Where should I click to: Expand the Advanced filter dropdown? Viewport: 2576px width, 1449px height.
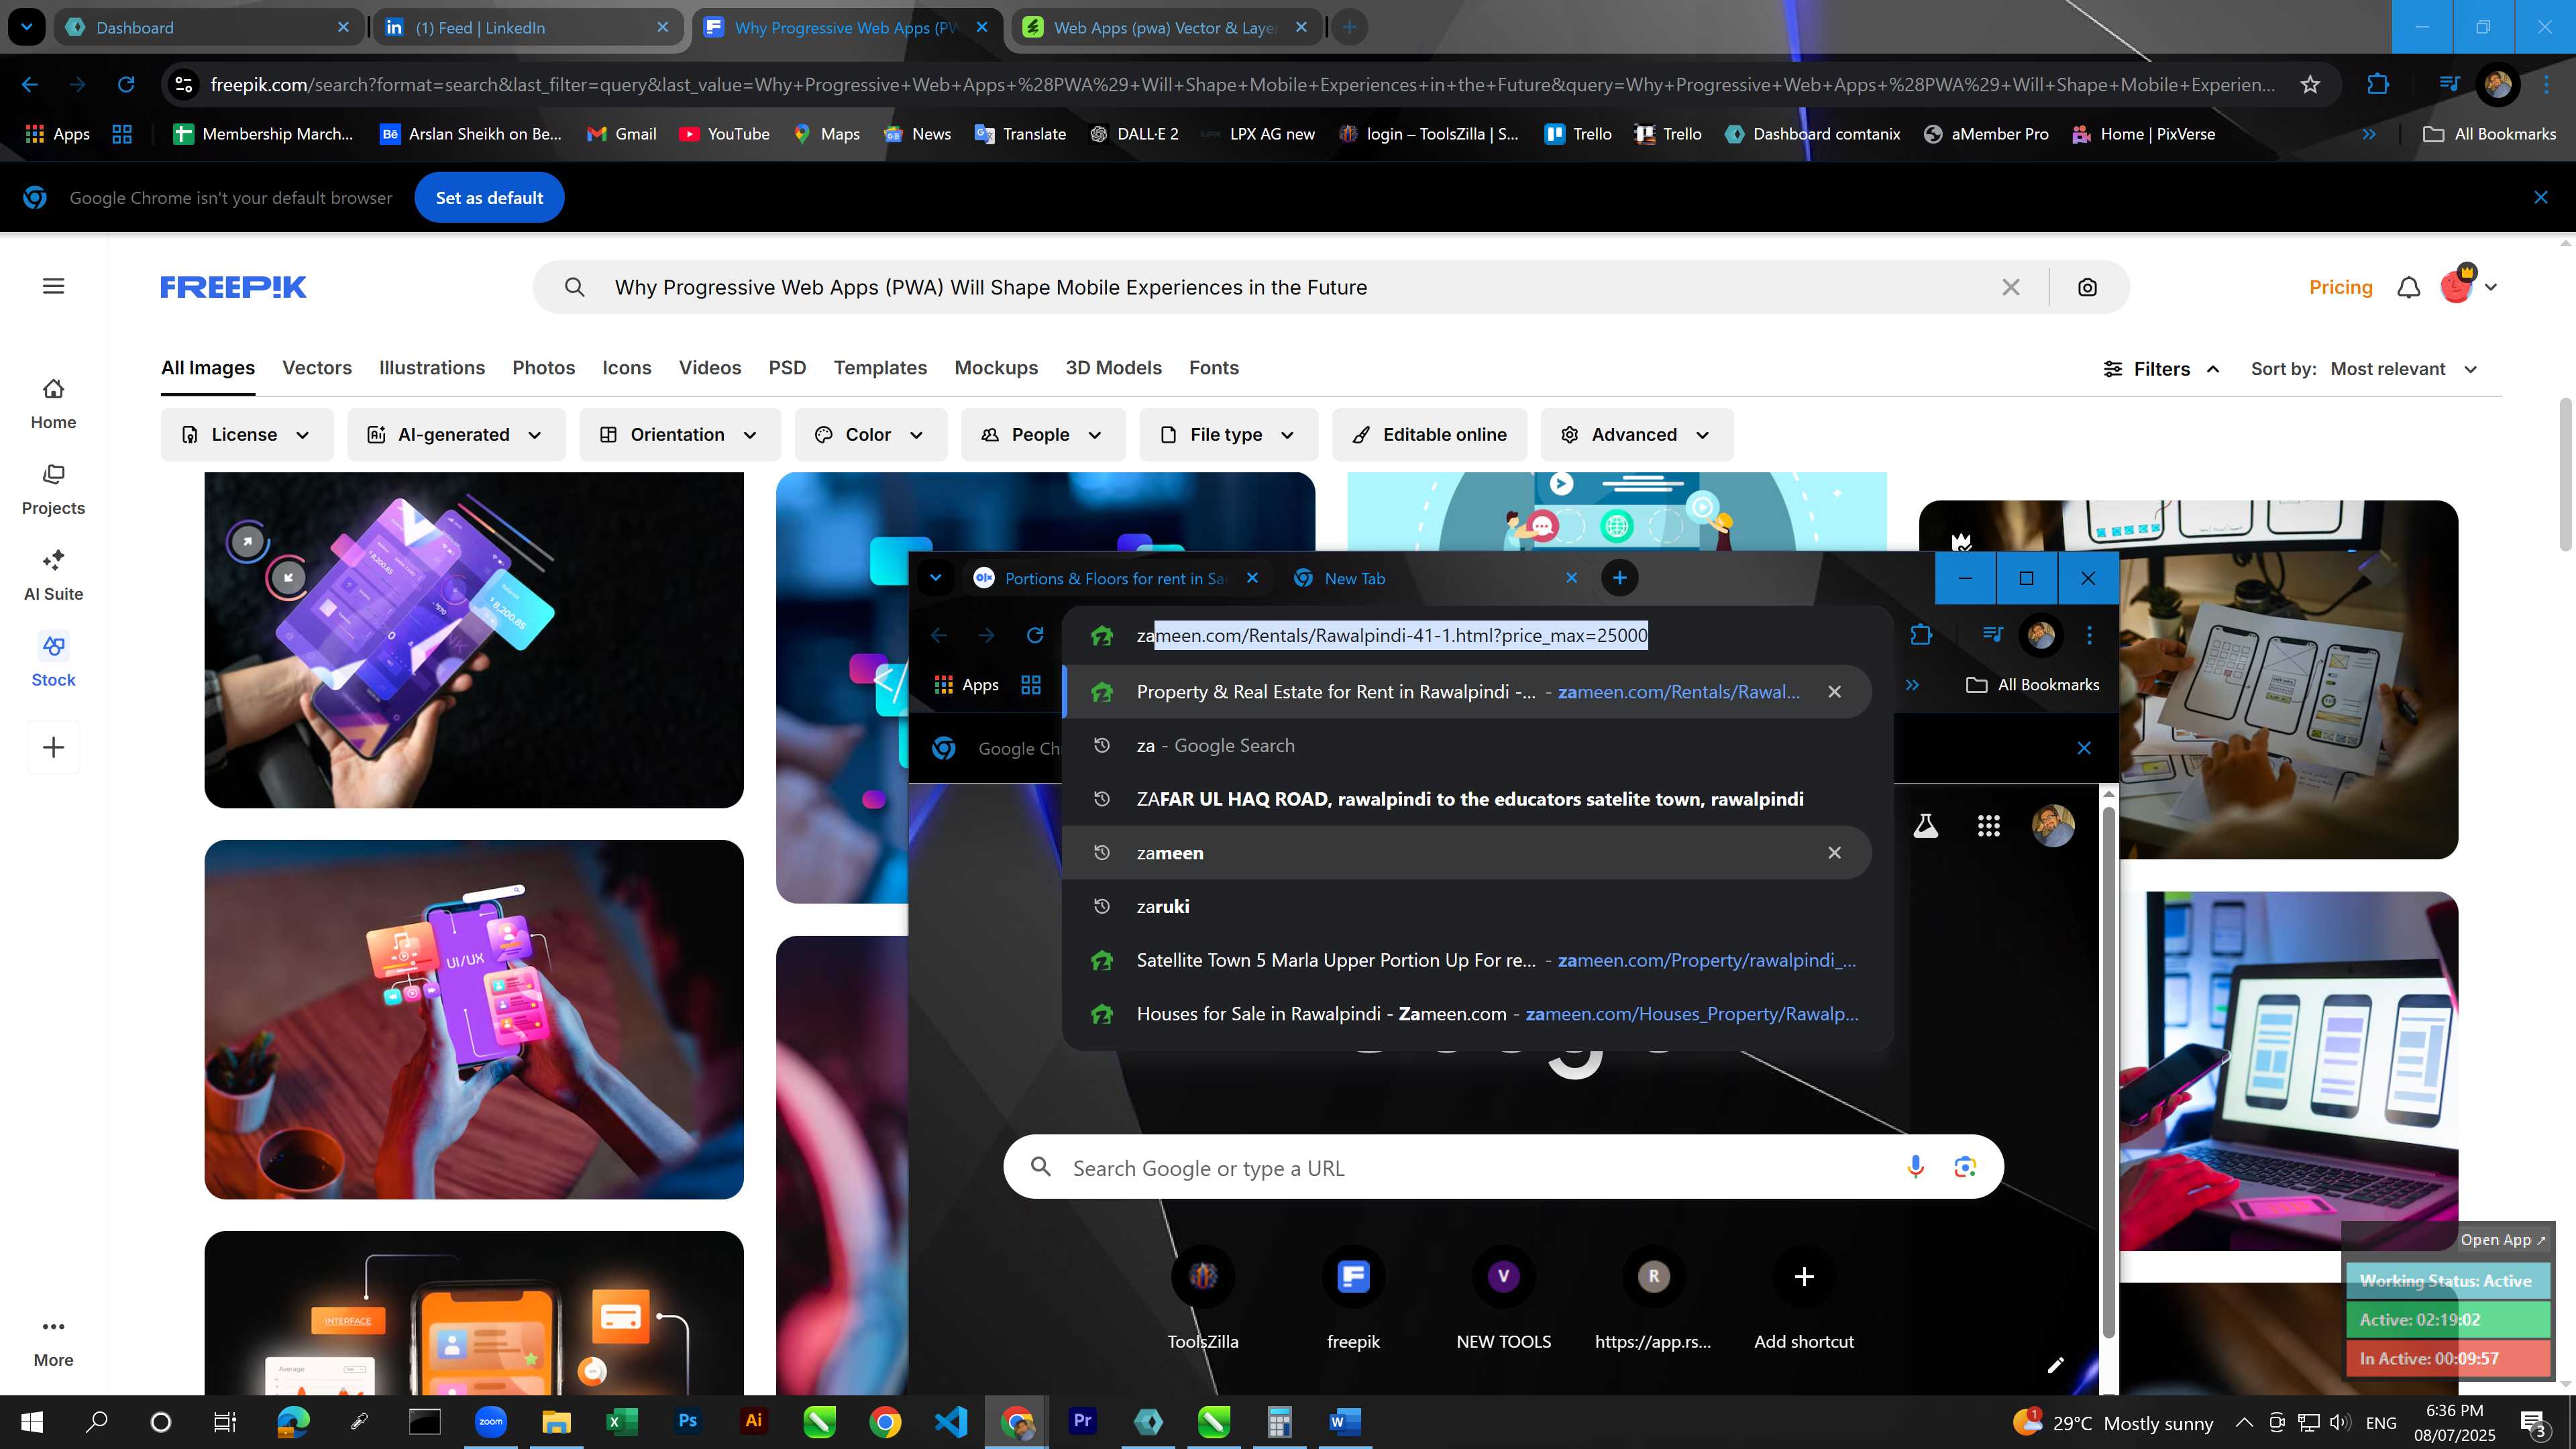tap(1636, 434)
